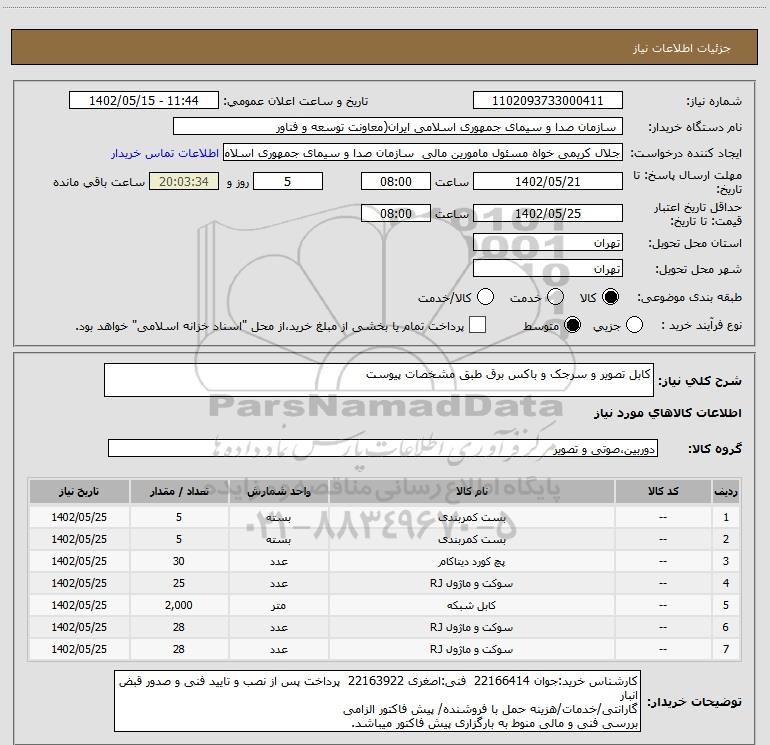Click the ردیف column header
This screenshot has width=770, height=745.
tap(726, 492)
